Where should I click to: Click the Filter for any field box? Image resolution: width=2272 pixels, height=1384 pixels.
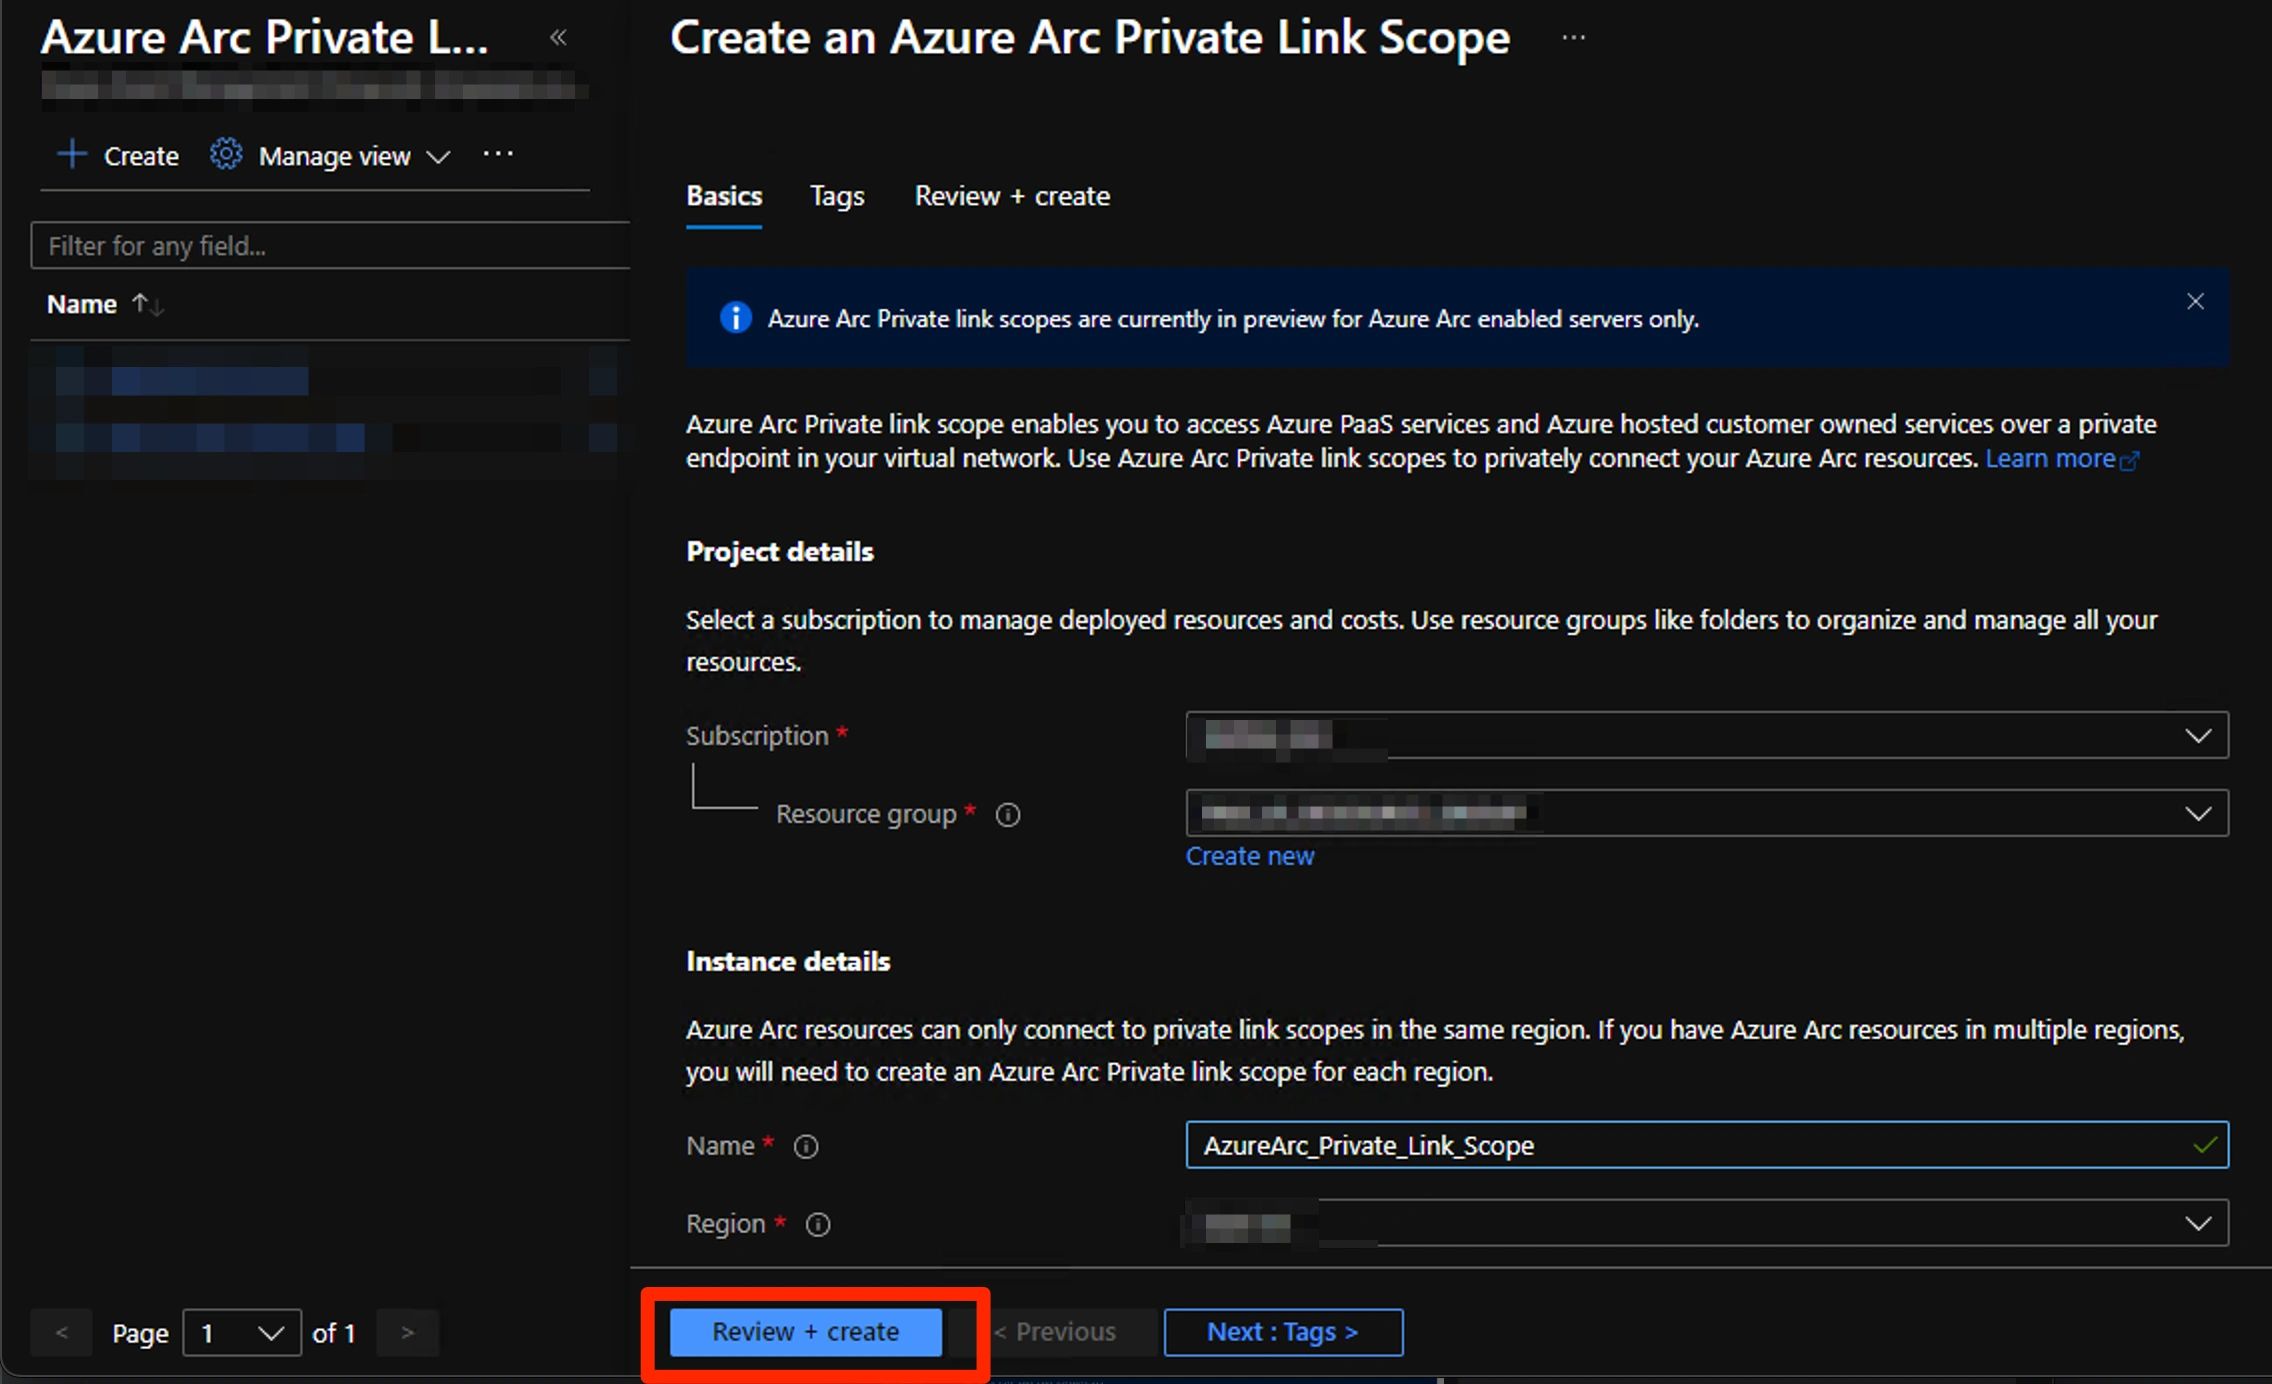click(330, 246)
